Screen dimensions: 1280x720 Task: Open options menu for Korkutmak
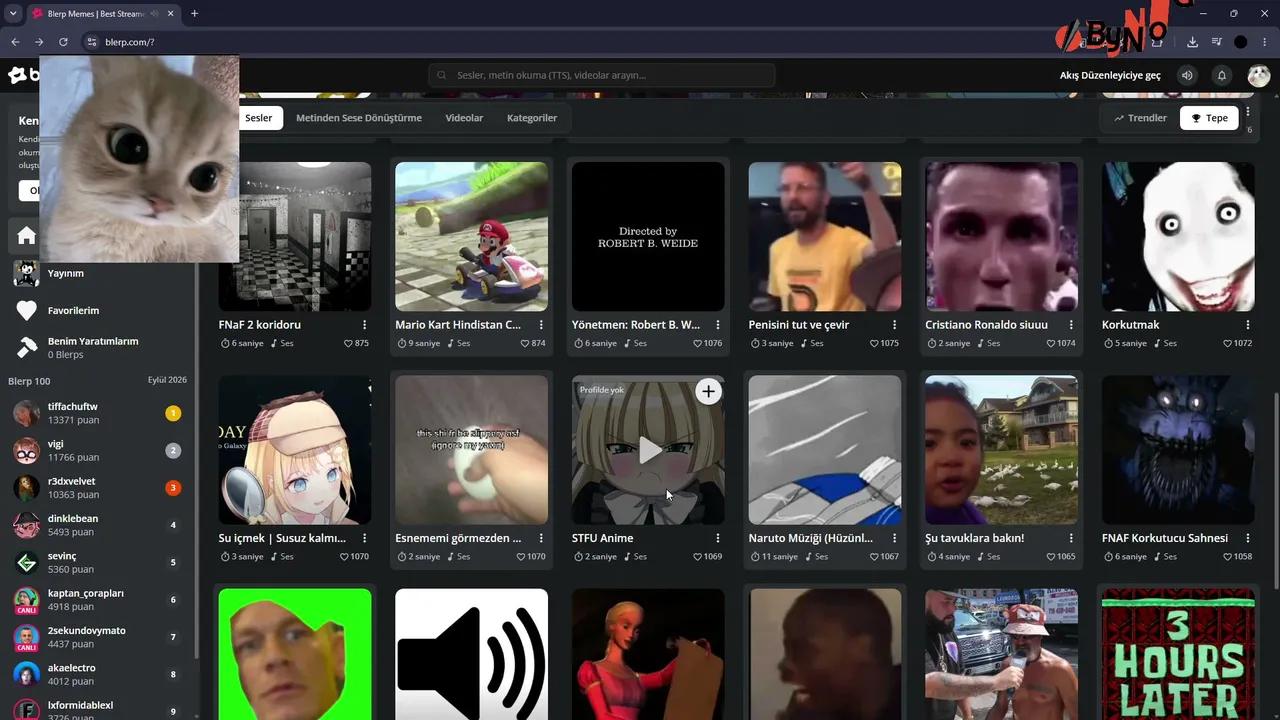pos(1248,325)
